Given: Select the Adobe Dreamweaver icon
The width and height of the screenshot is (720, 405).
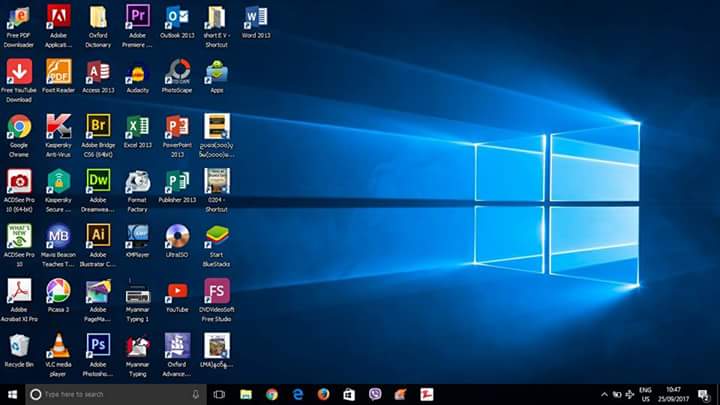Looking at the screenshot, I should (x=98, y=190).
